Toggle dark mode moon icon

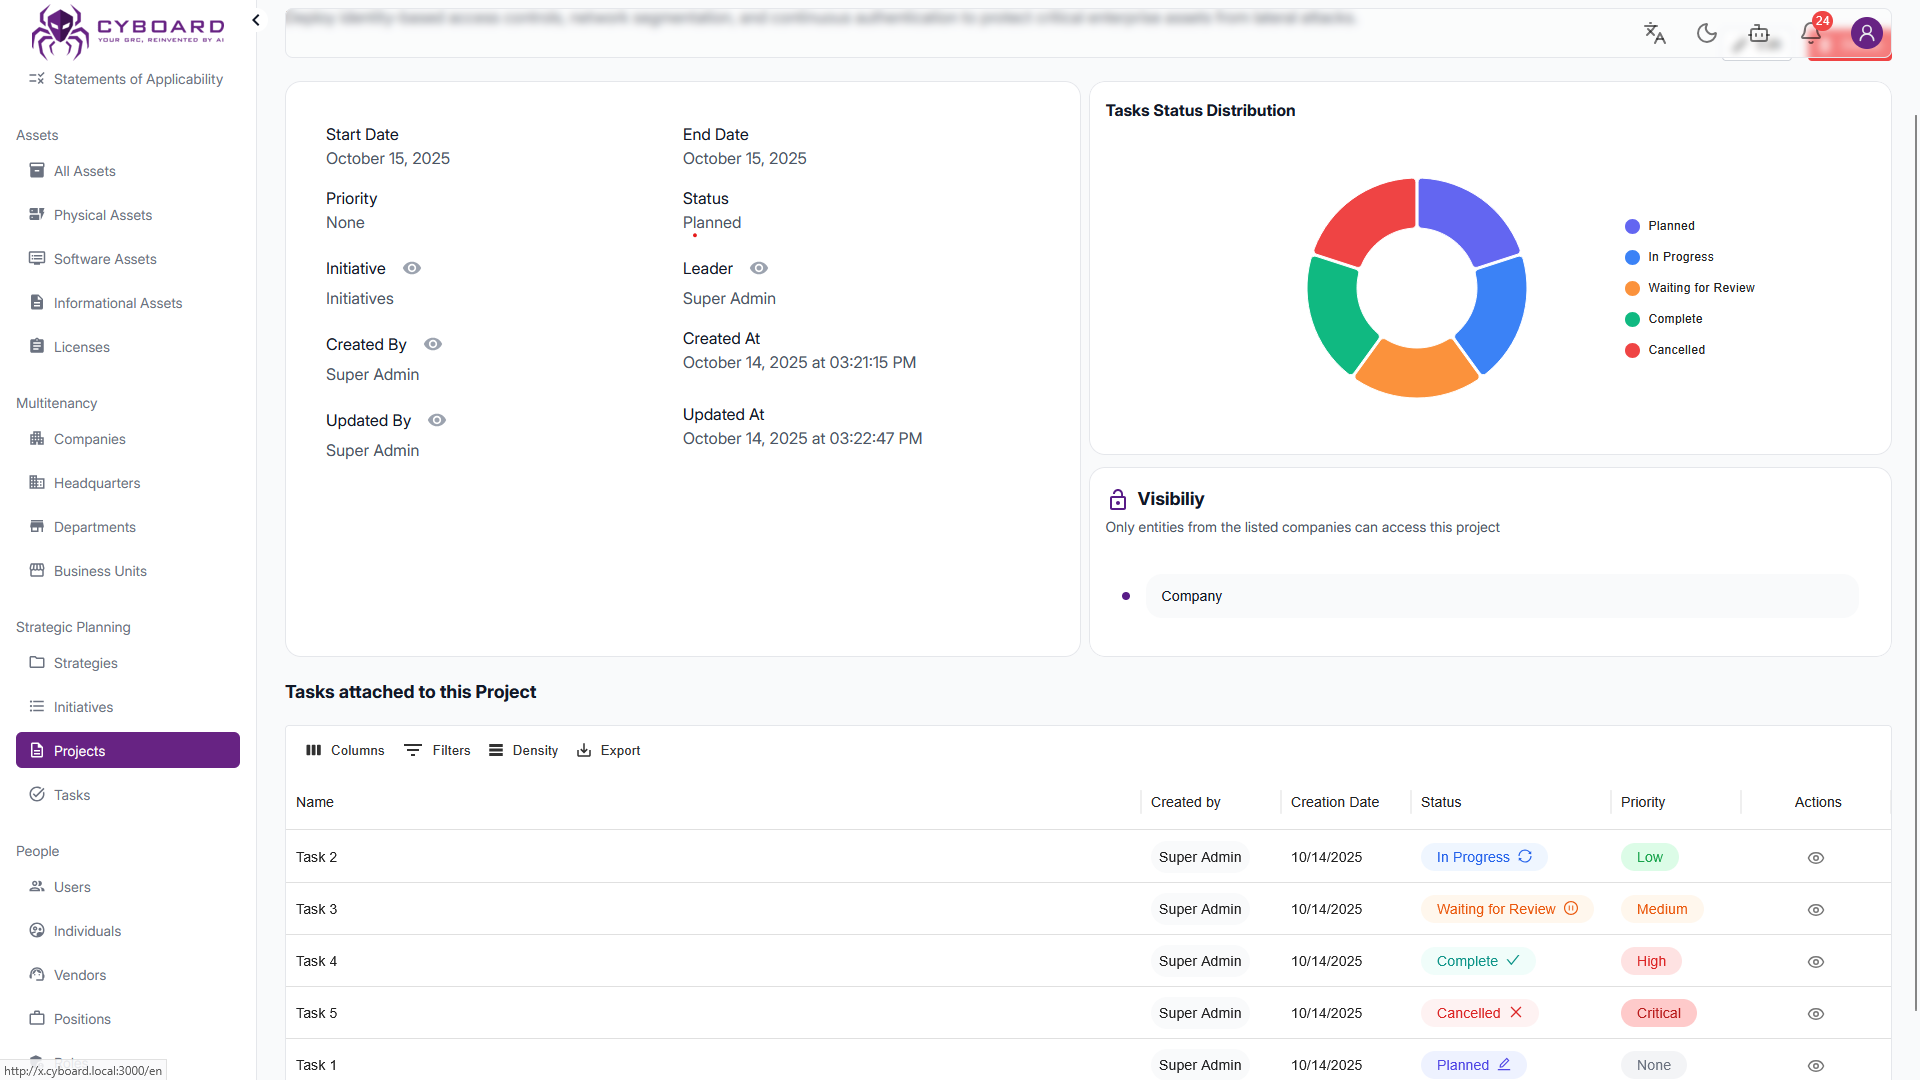click(1707, 33)
